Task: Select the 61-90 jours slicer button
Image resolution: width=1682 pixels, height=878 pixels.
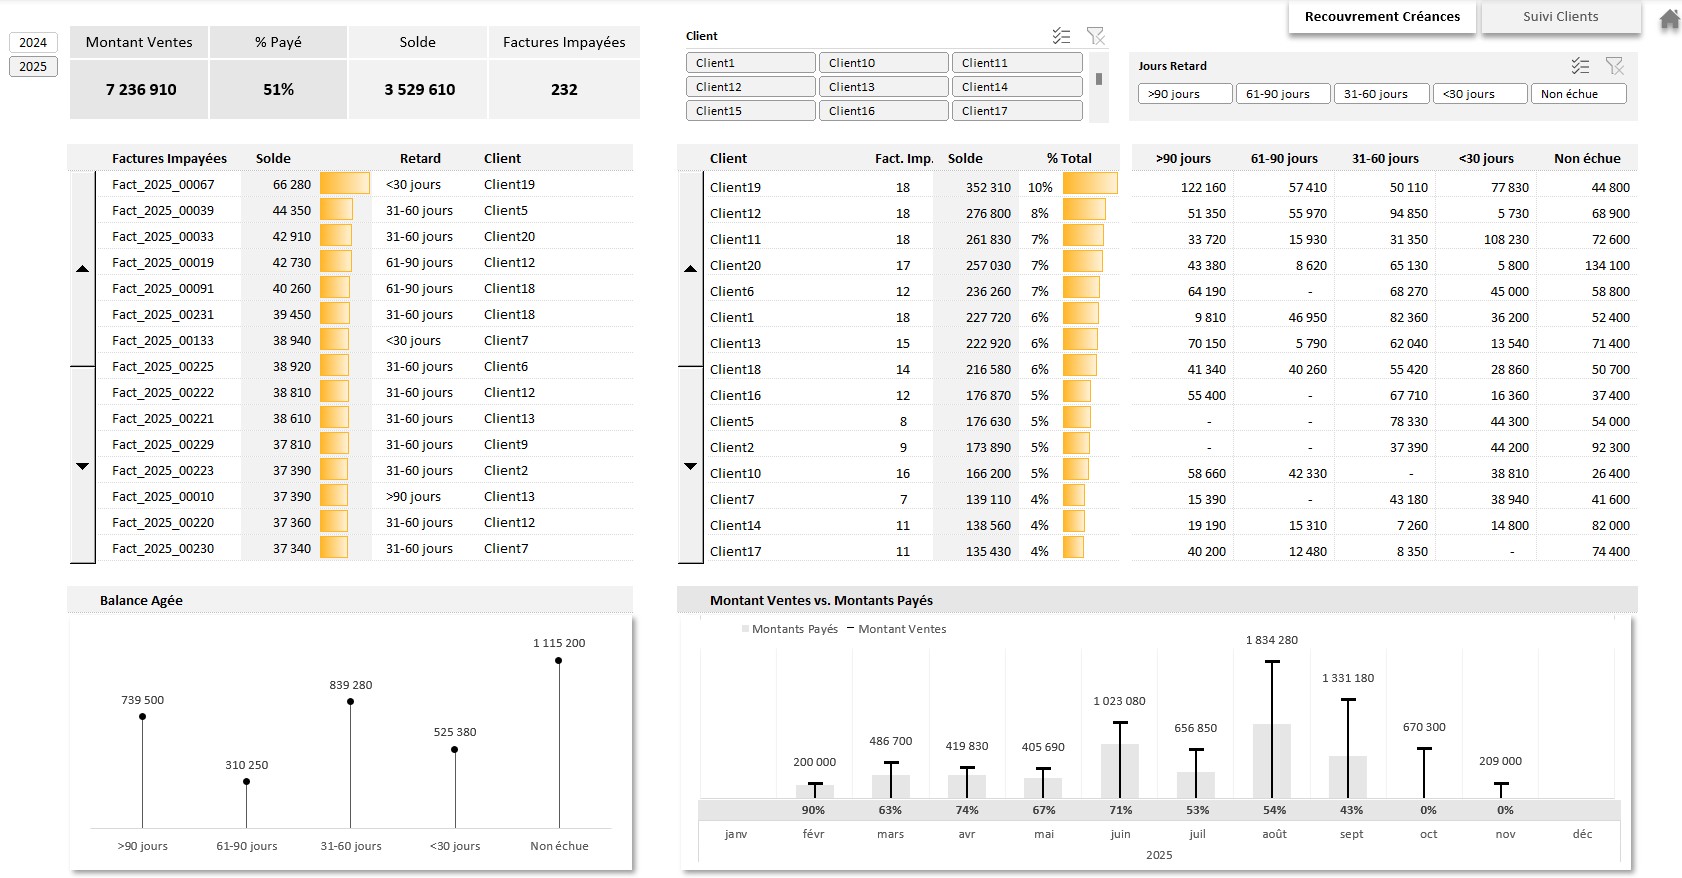Action: coord(1282,94)
